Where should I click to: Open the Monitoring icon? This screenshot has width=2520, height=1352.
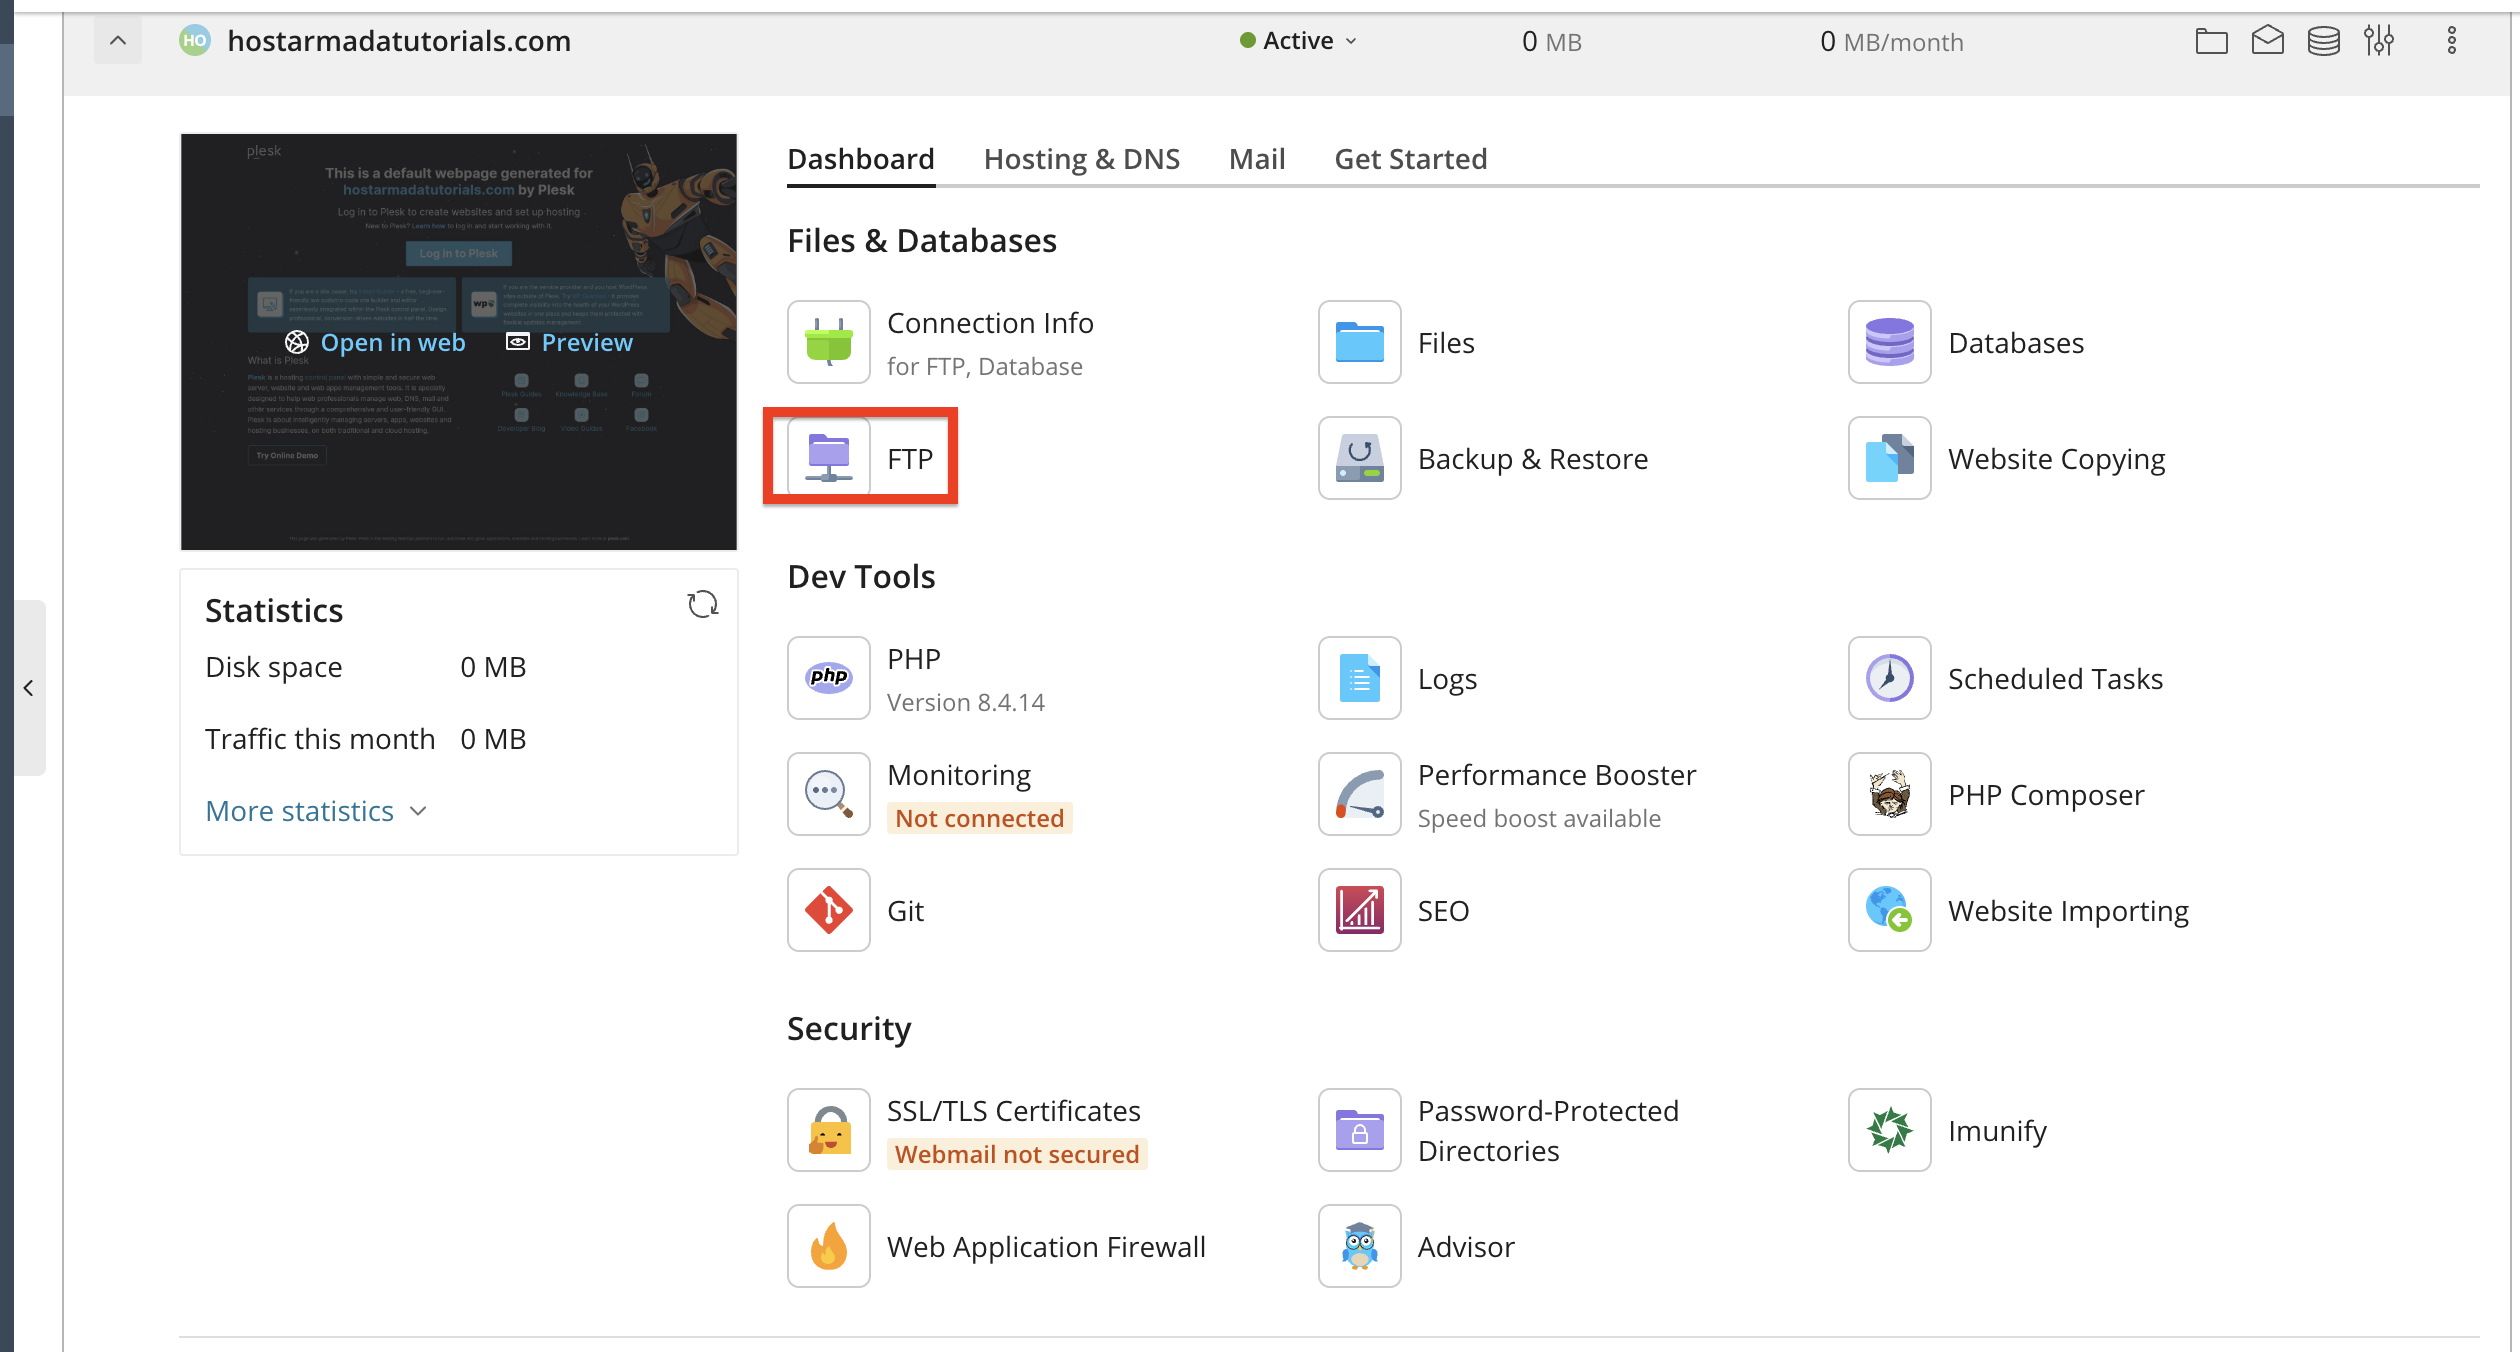click(829, 794)
